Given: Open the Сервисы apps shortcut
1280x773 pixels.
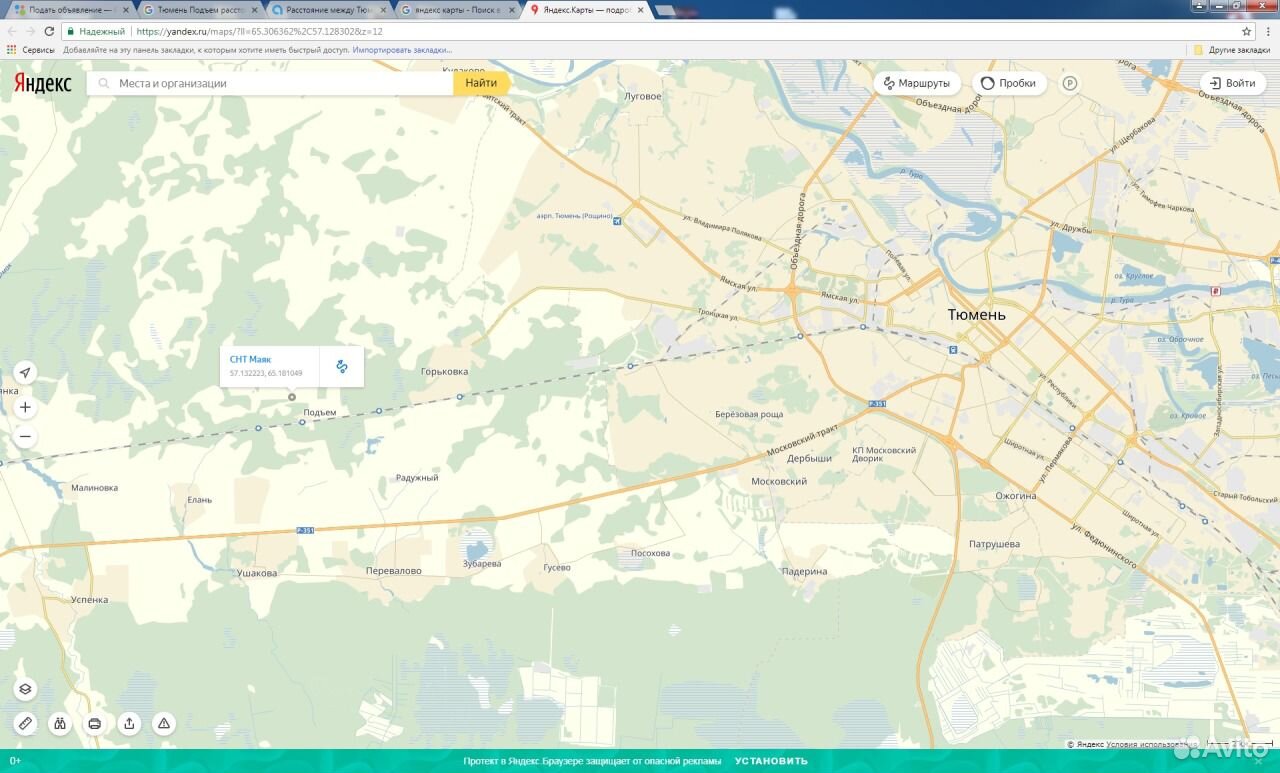Looking at the screenshot, I should click(31, 49).
